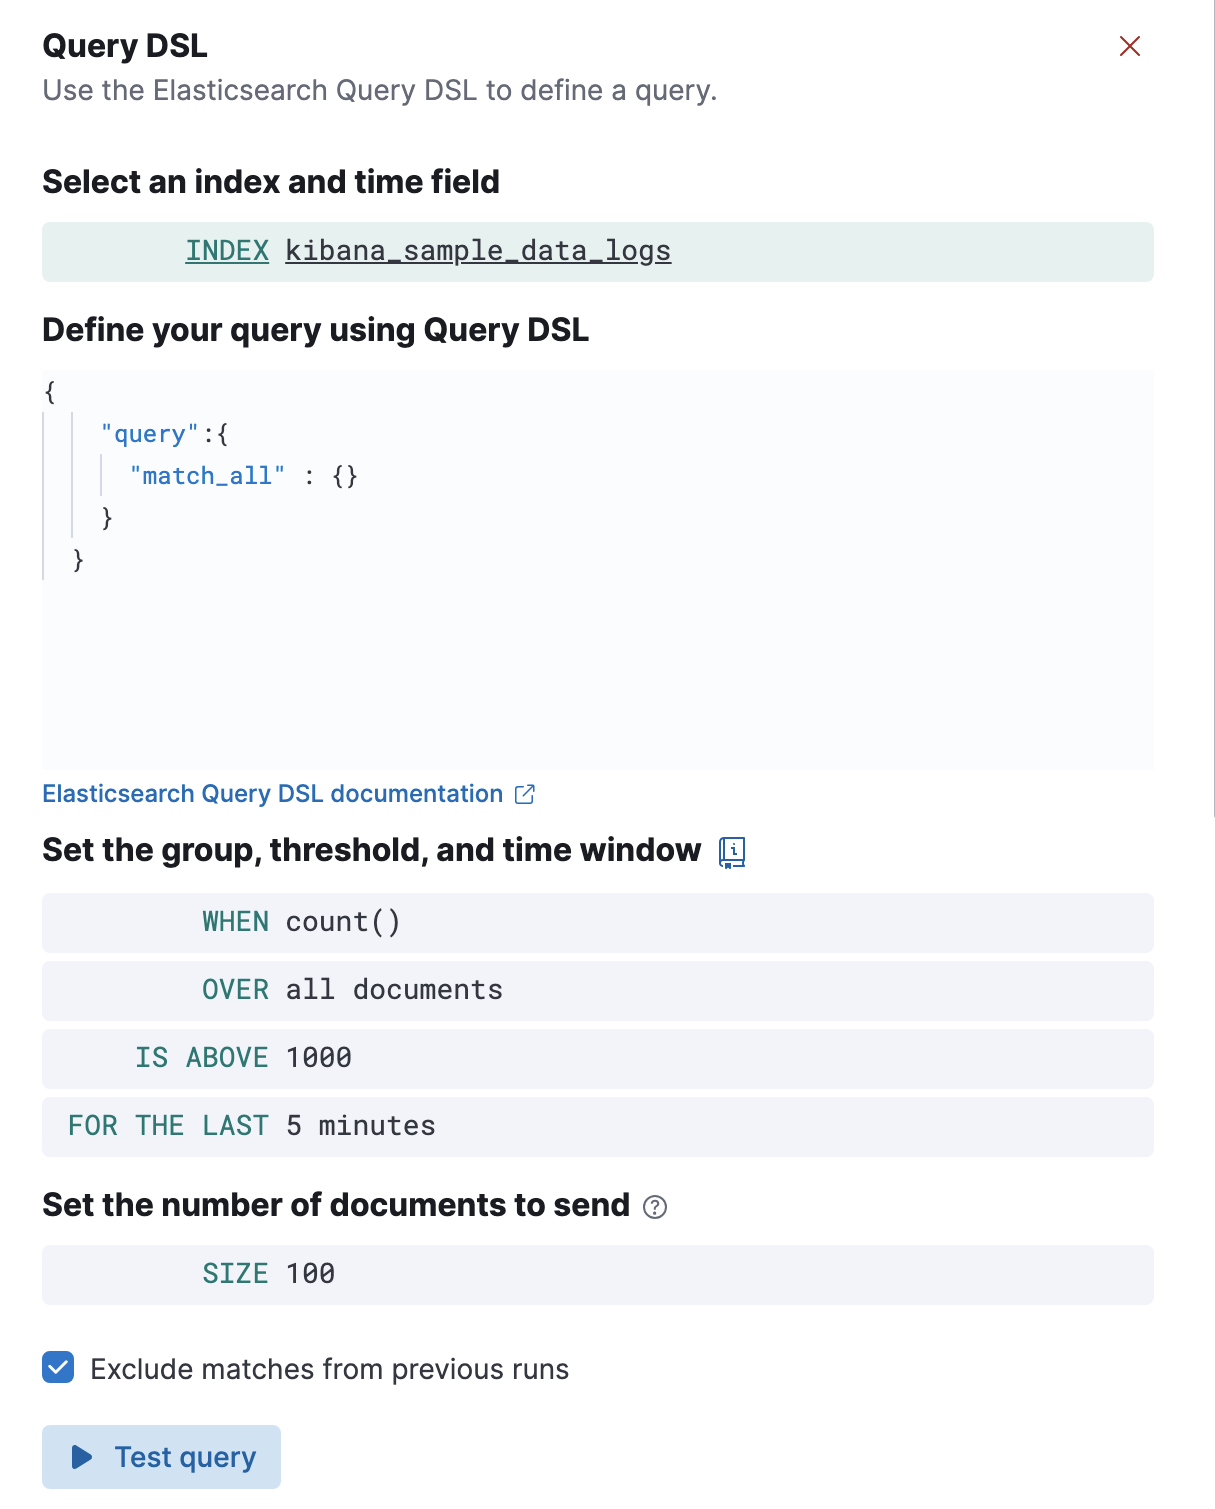
Task: Click the 5 minutes time window value
Action: pos(359,1126)
